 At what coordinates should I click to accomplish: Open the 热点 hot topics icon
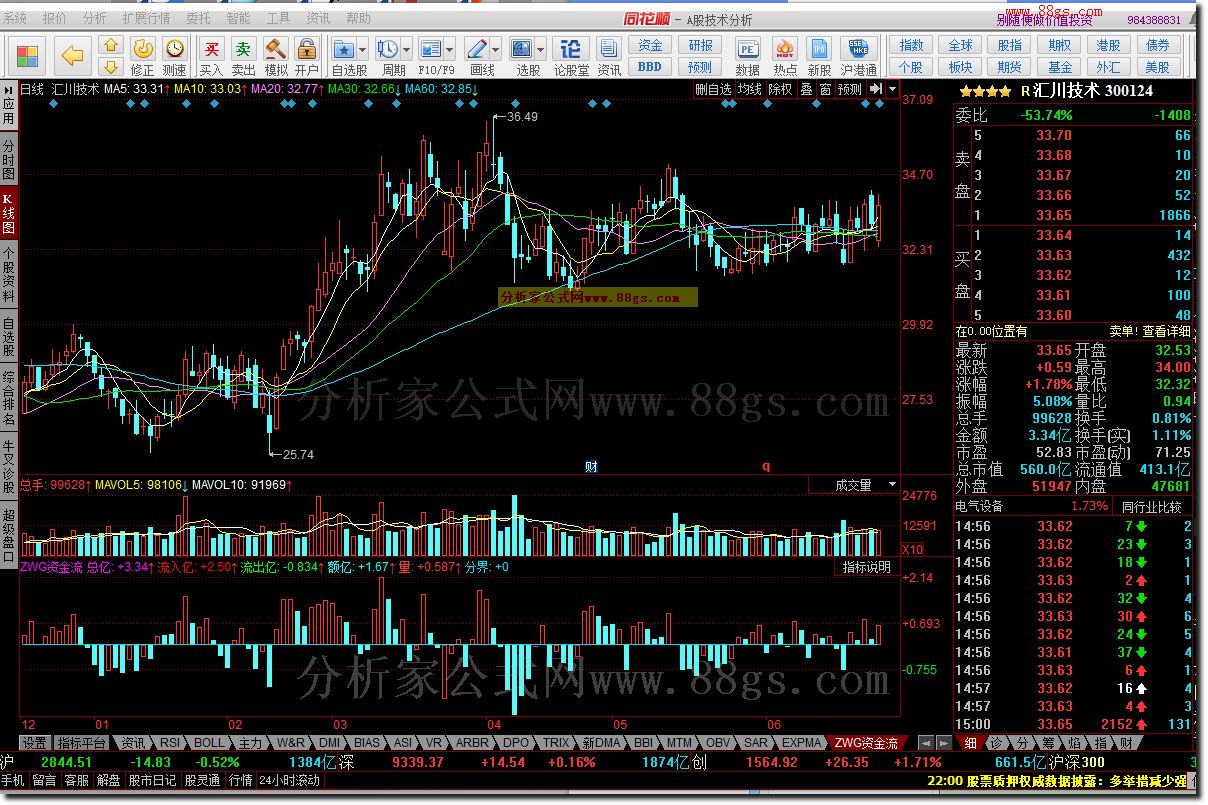(x=785, y=56)
